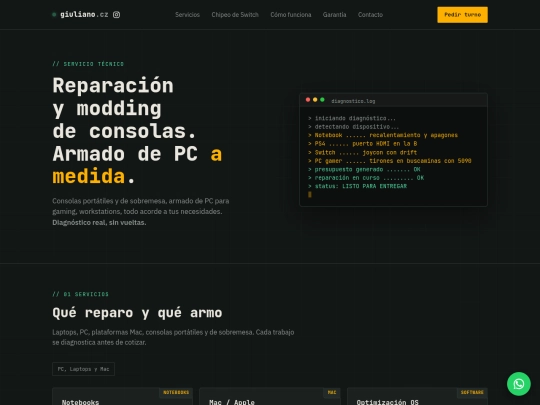Screen dimensions: 540x405
Task: Click the 'iniciando diagnóstico...' log line
Action: (x=352, y=118)
